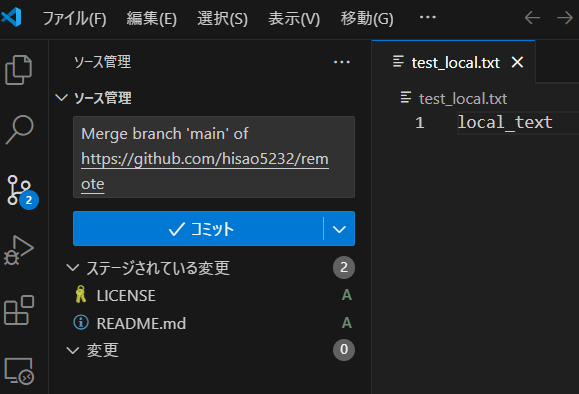The width and height of the screenshot is (579, 394).
Task: Open the github.com/hisao5232 link in message
Action: pos(205,159)
